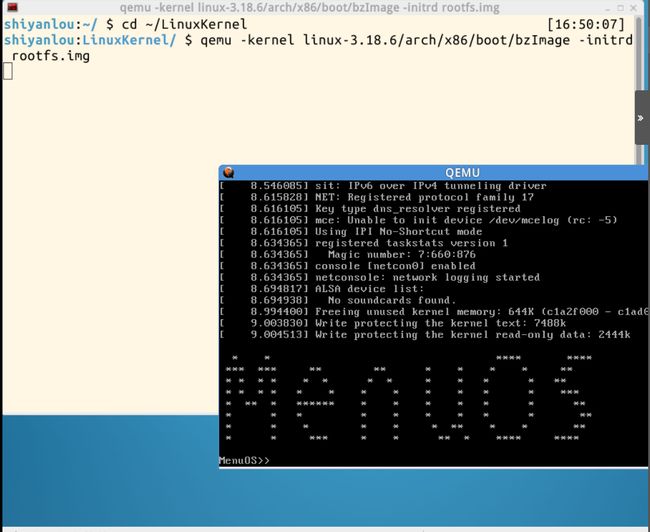The width and height of the screenshot is (650, 532).
Task: Click the MenuOS ASCII art banner
Action: click(409, 397)
